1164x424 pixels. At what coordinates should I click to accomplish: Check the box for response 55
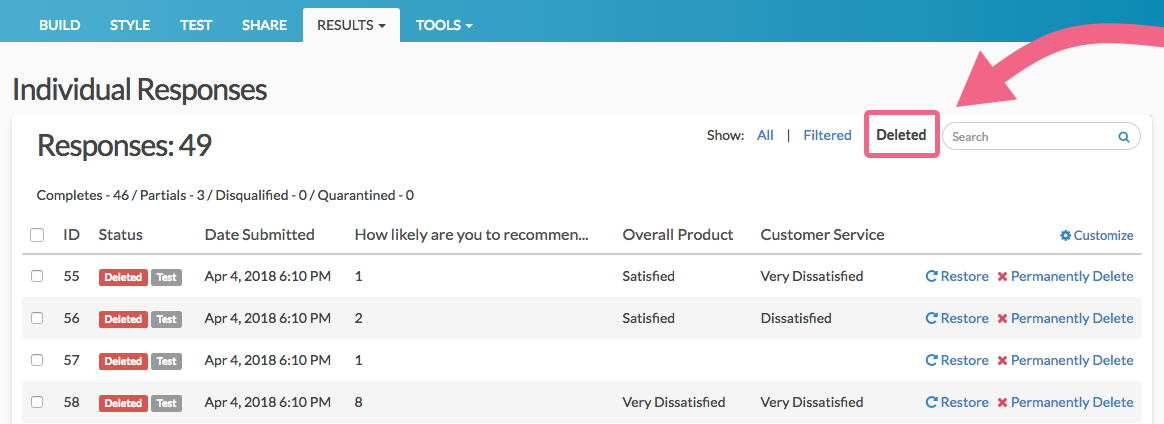[x=37, y=277]
